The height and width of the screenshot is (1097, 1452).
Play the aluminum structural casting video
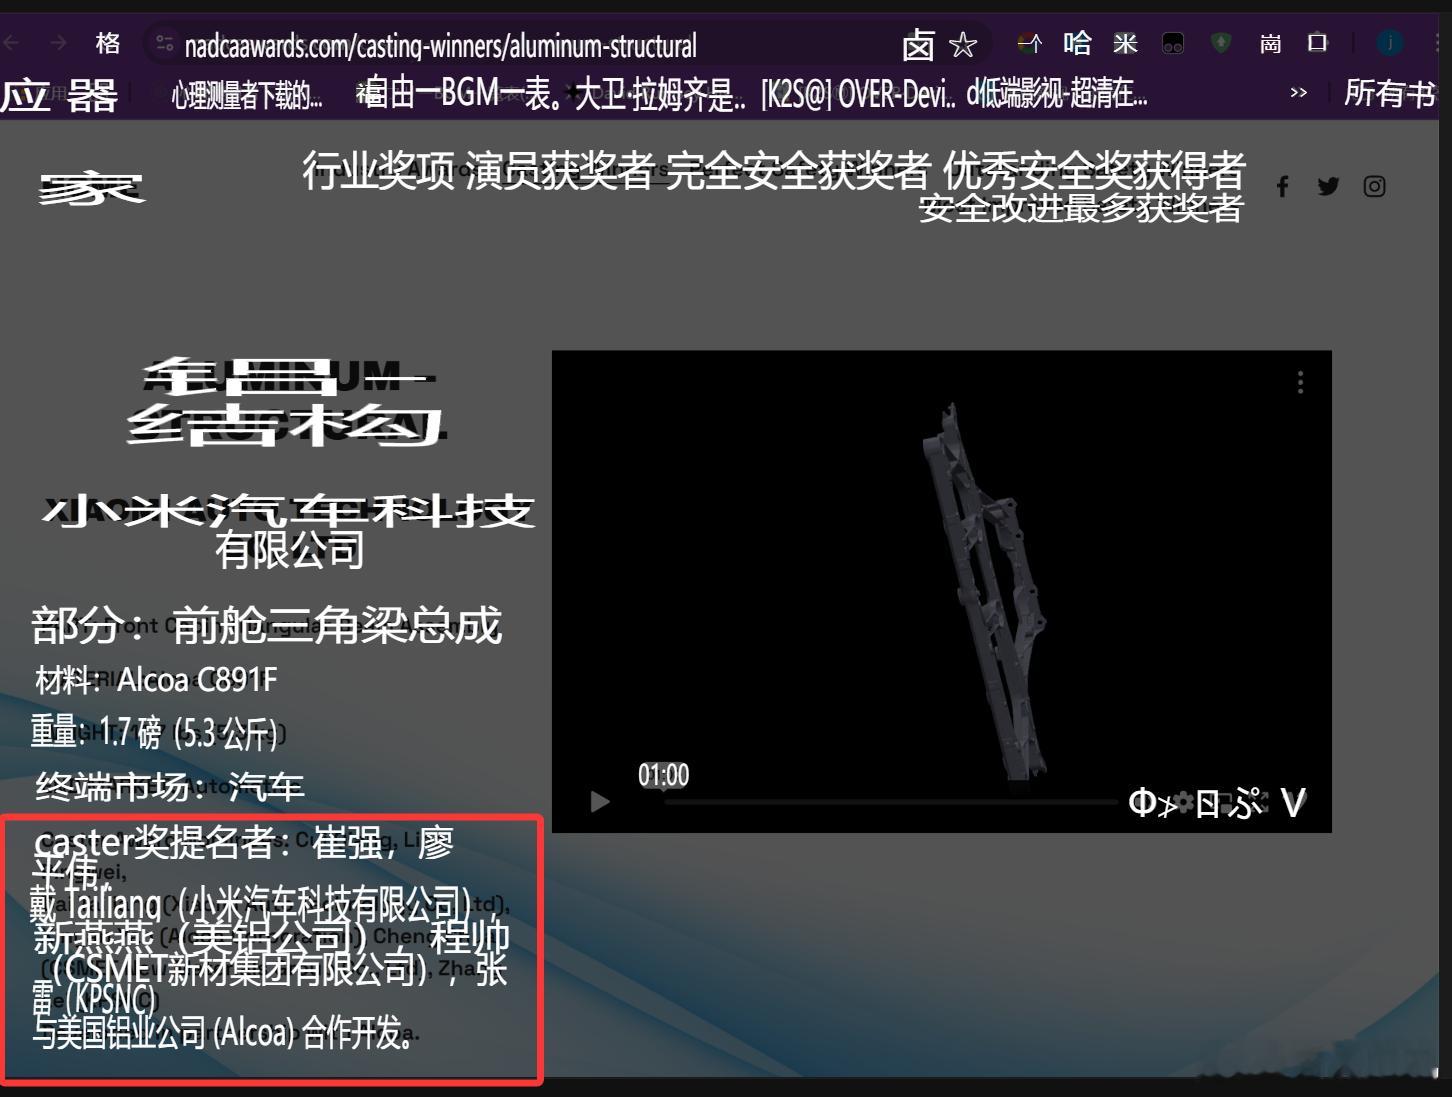(x=600, y=802)
